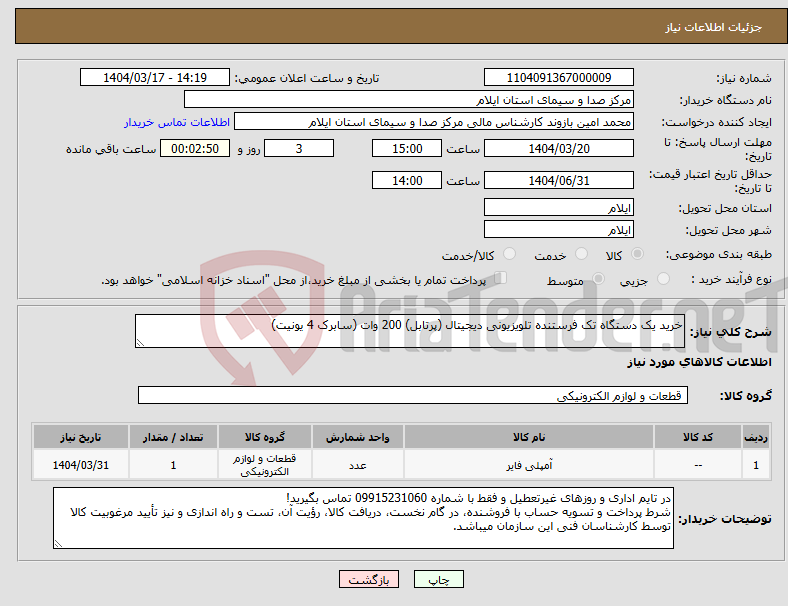Viewport: 788px width, 606px height.
Task: Select the جزیی purchase type radio
Action: [x=663, y=278]
